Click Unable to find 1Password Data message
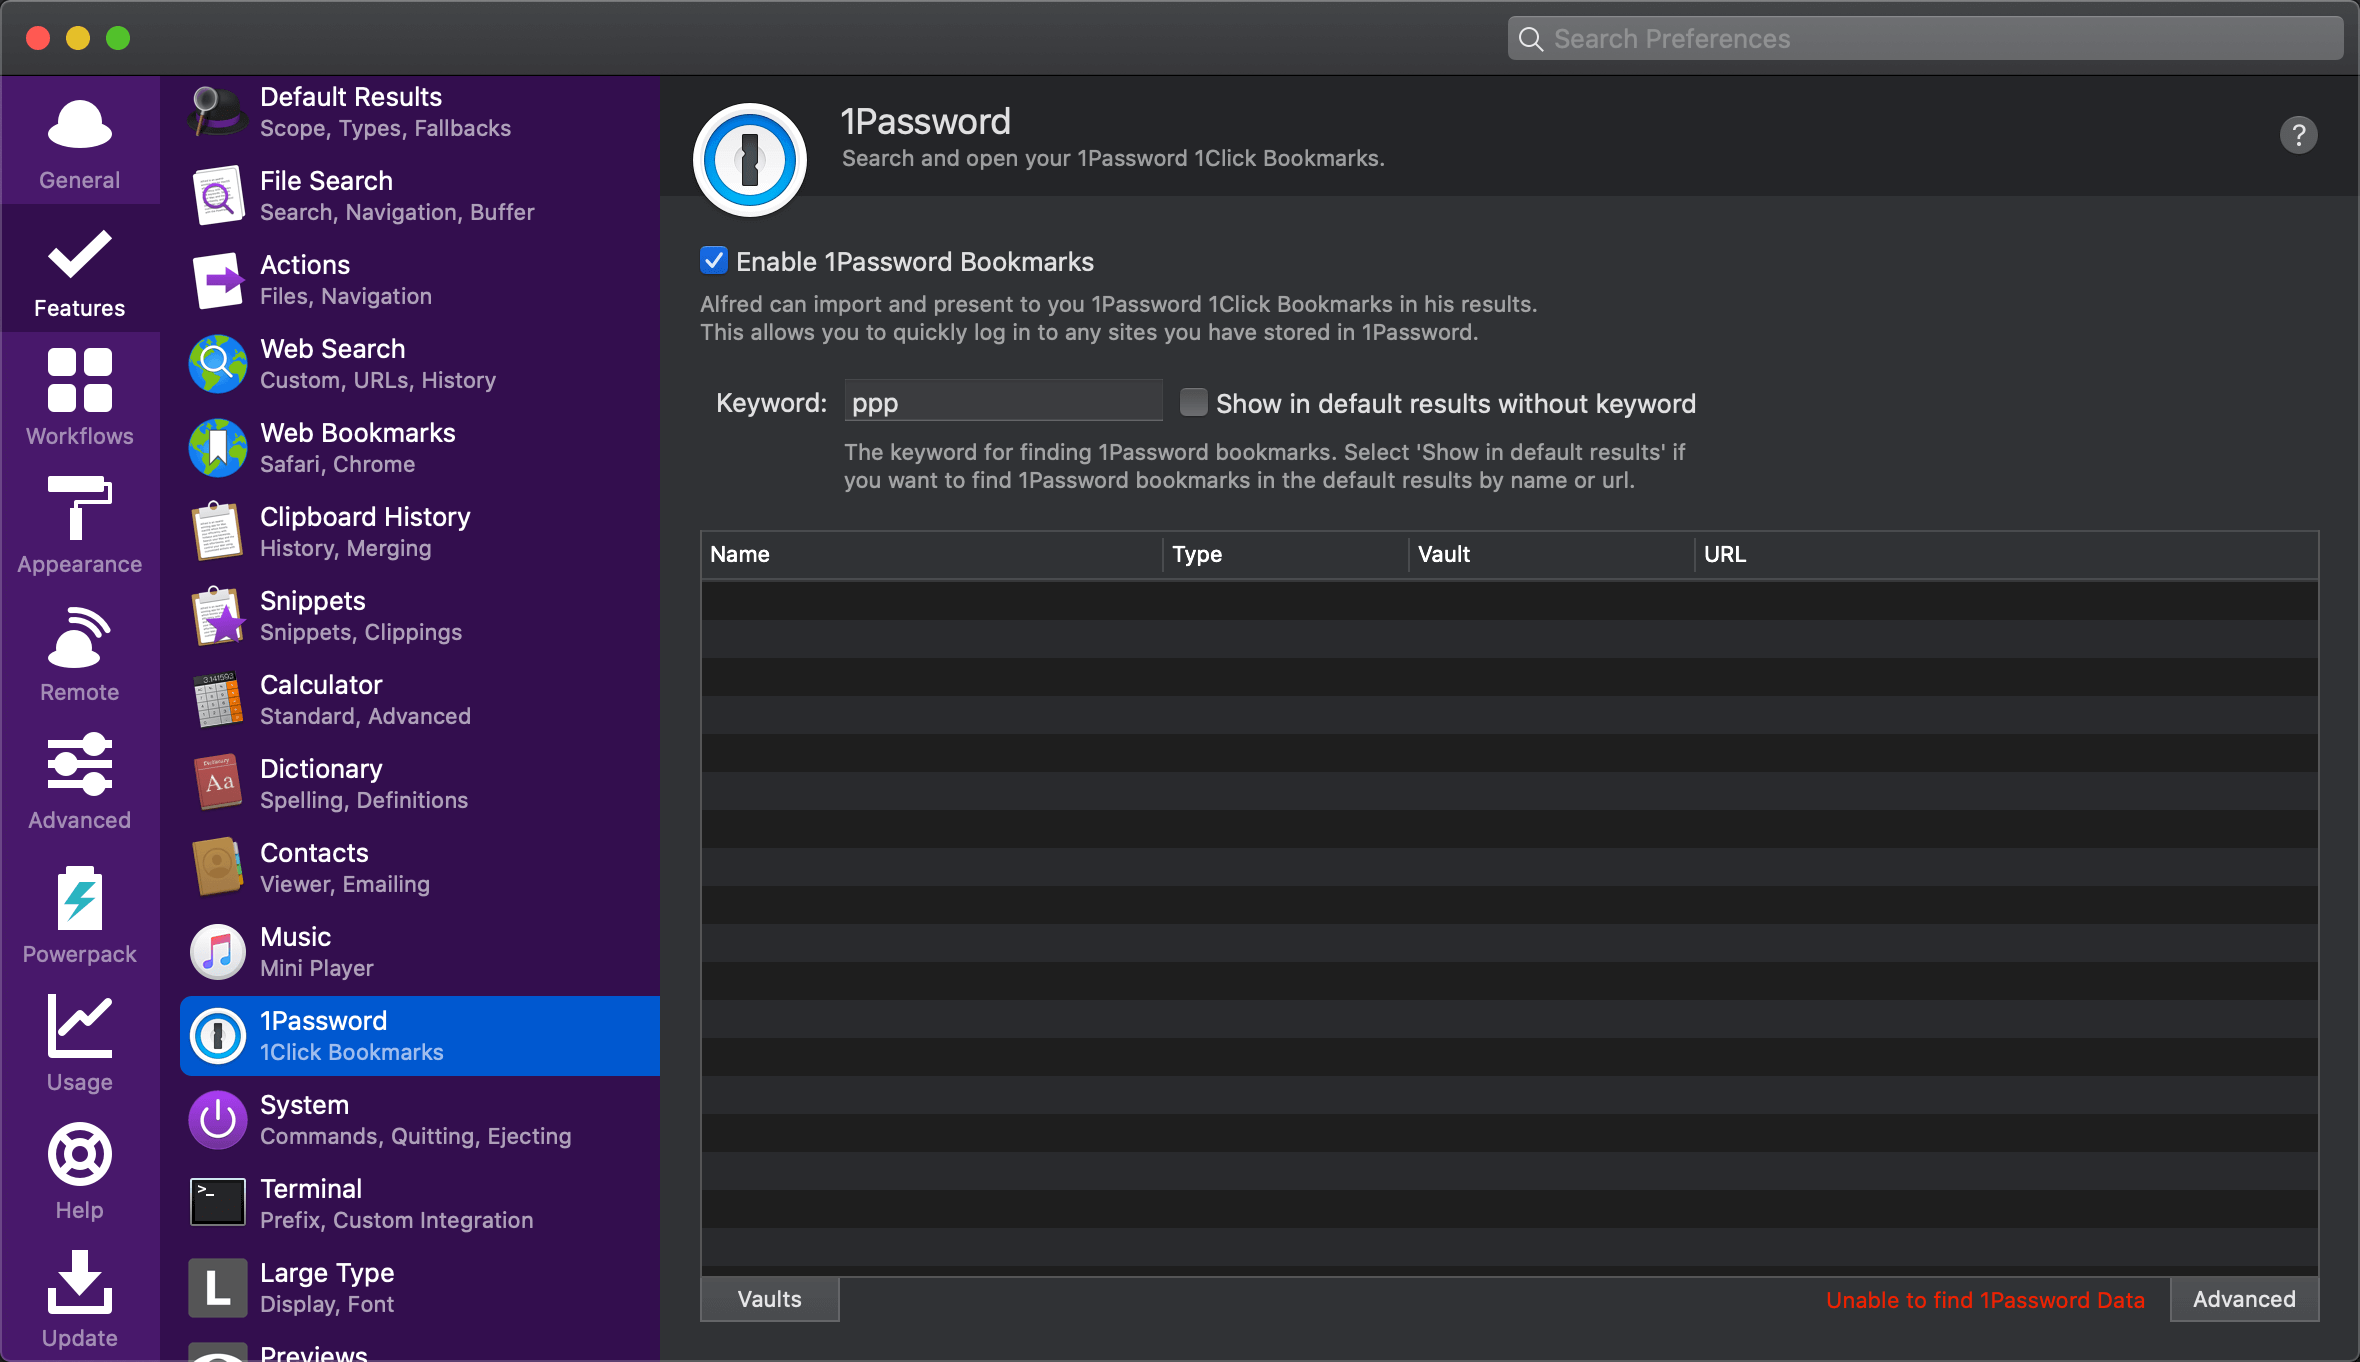2360x1362 pixels. click(1985, 1300)
